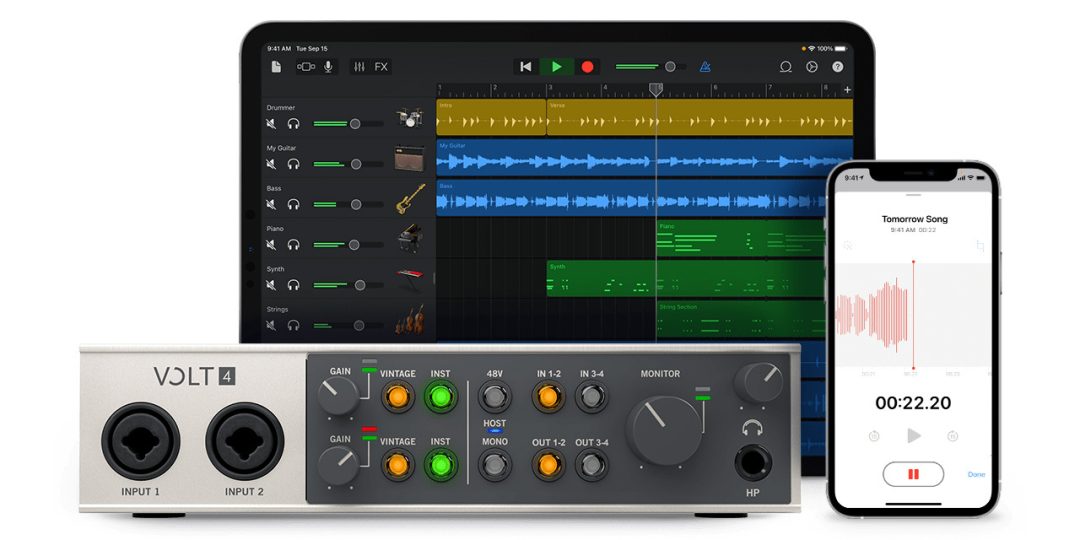Select the OUT 3-4 button
The height and width of the screenshot is (540, 1080).
pyautogui.click(x=591, y=465)
